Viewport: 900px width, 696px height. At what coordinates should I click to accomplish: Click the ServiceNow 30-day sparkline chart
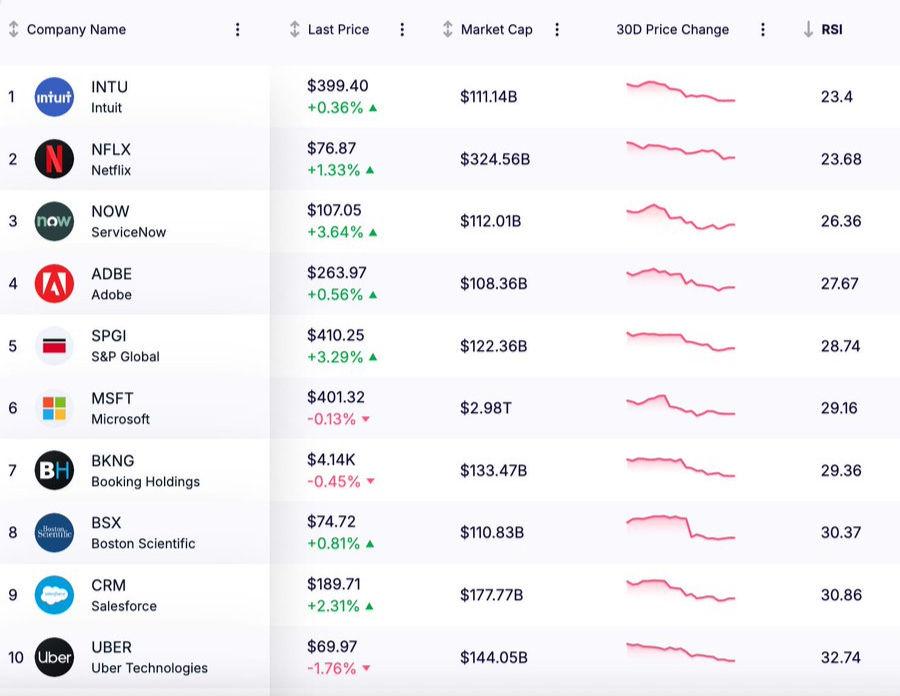pyautogui.click(x=681, y=217)
